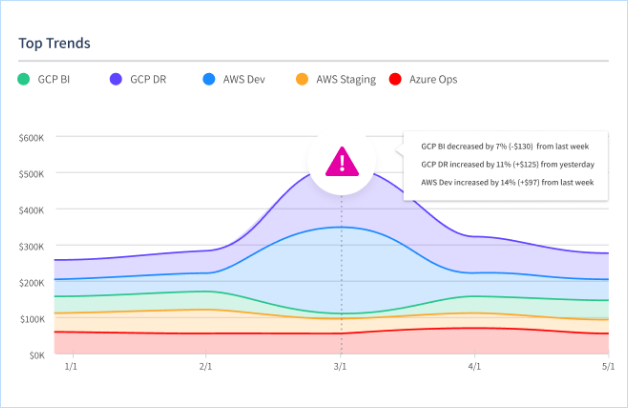The width and height of the screenshot is (628, 408).
Task: Click the blue AWS Dev legend dot
Action: 208,79
